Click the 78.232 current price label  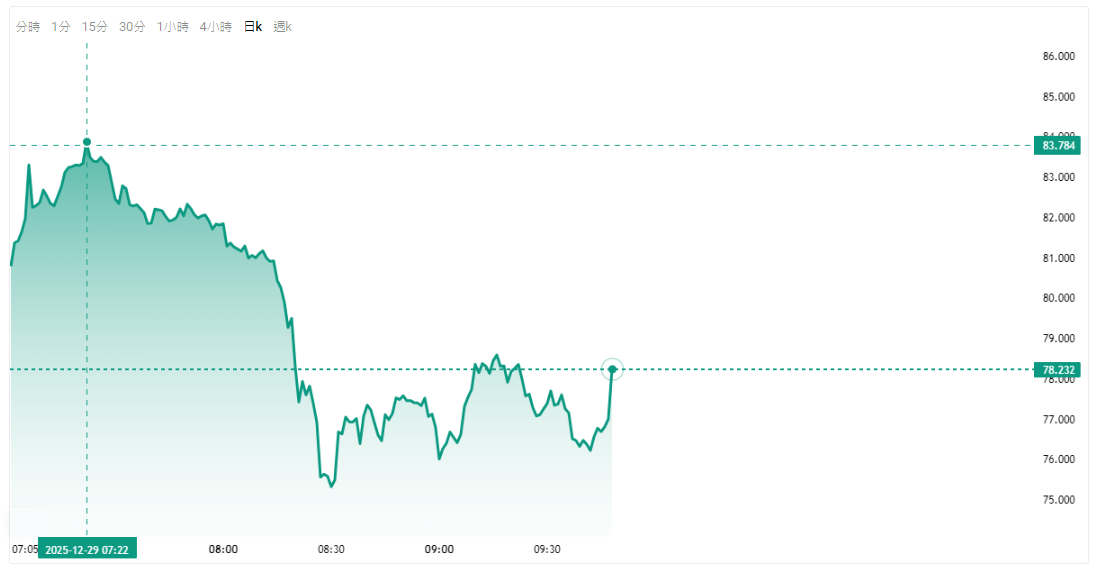(x=1059, y=370)
